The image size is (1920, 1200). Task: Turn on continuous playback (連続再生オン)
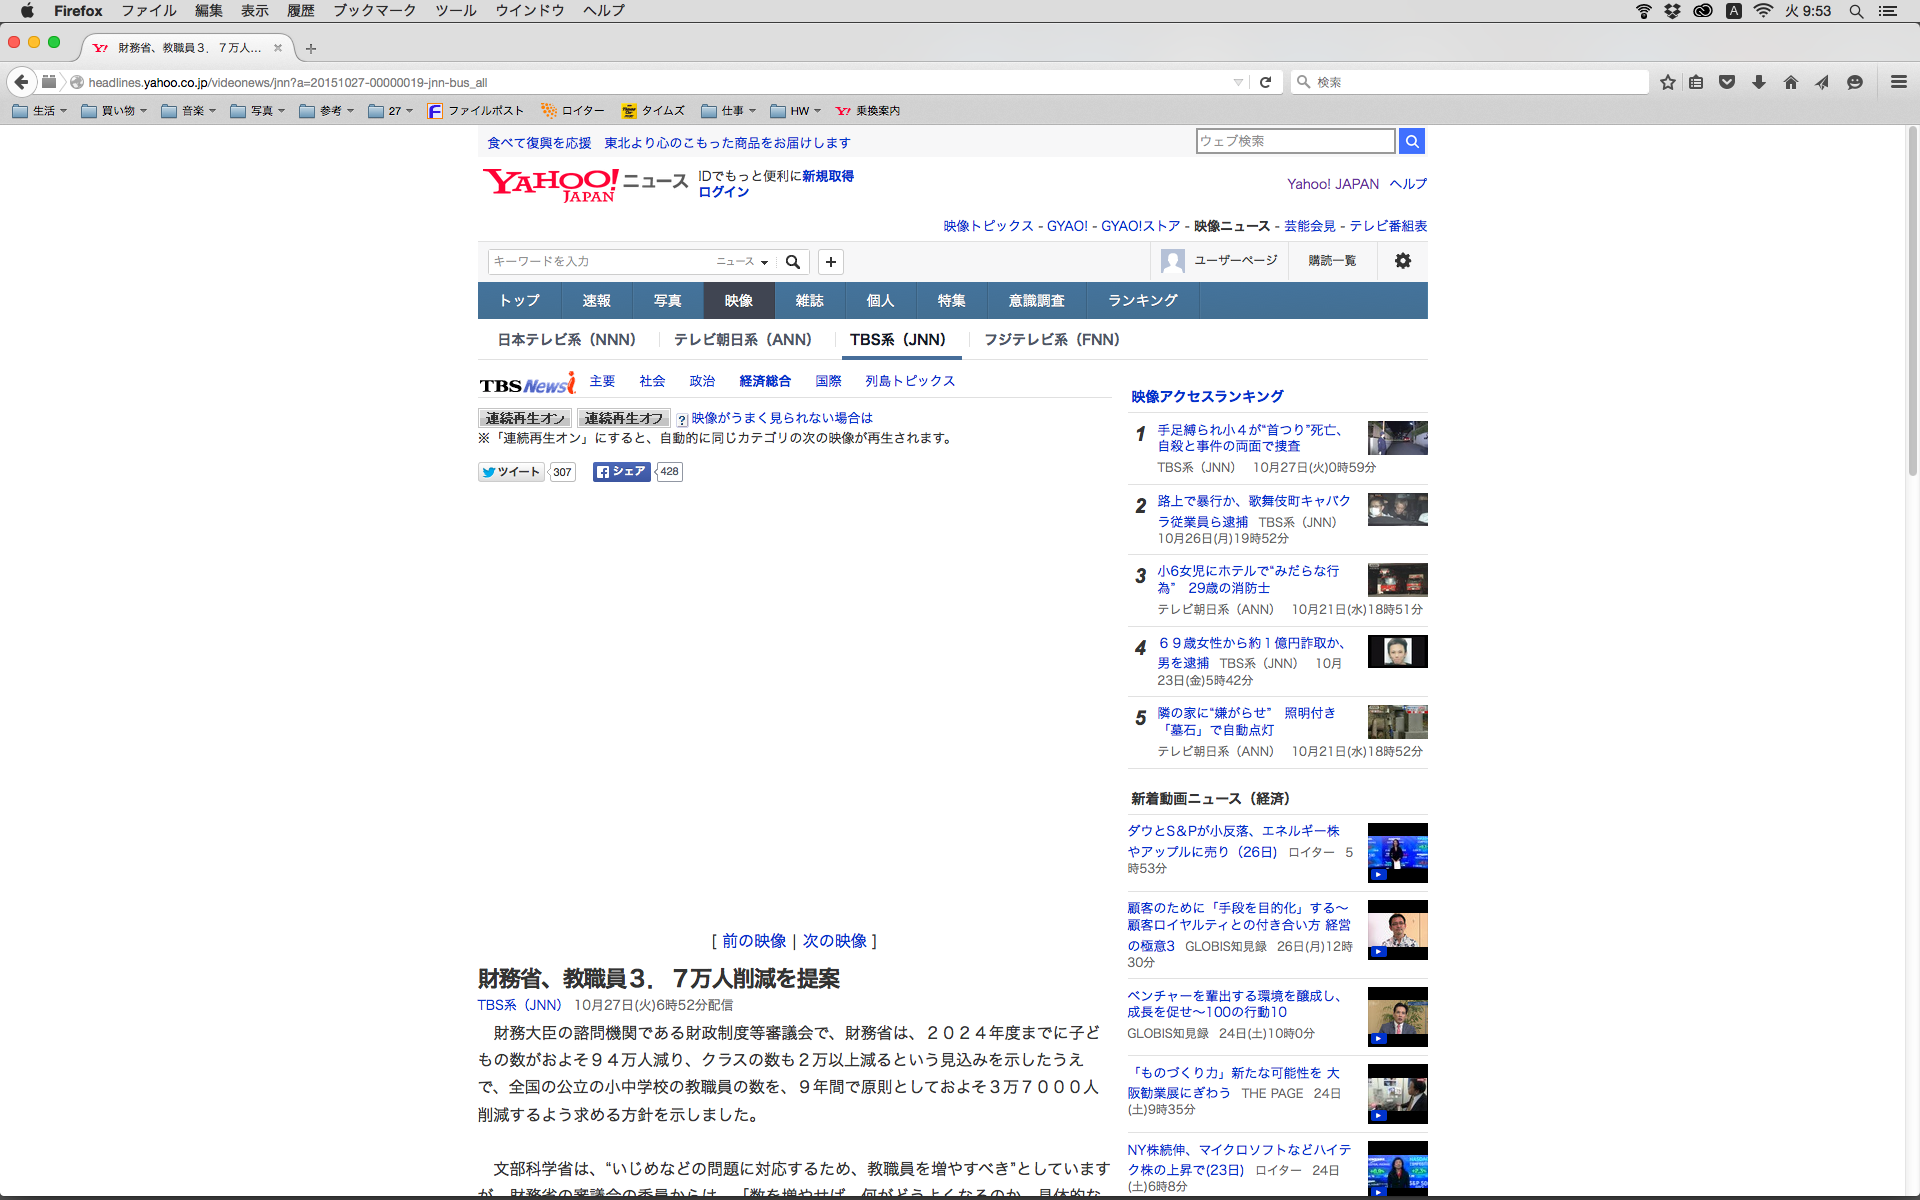pos(525,418)
